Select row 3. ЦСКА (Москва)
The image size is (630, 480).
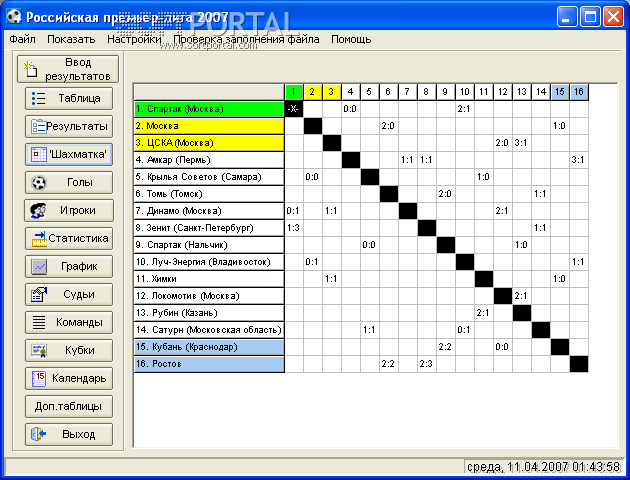209,143
